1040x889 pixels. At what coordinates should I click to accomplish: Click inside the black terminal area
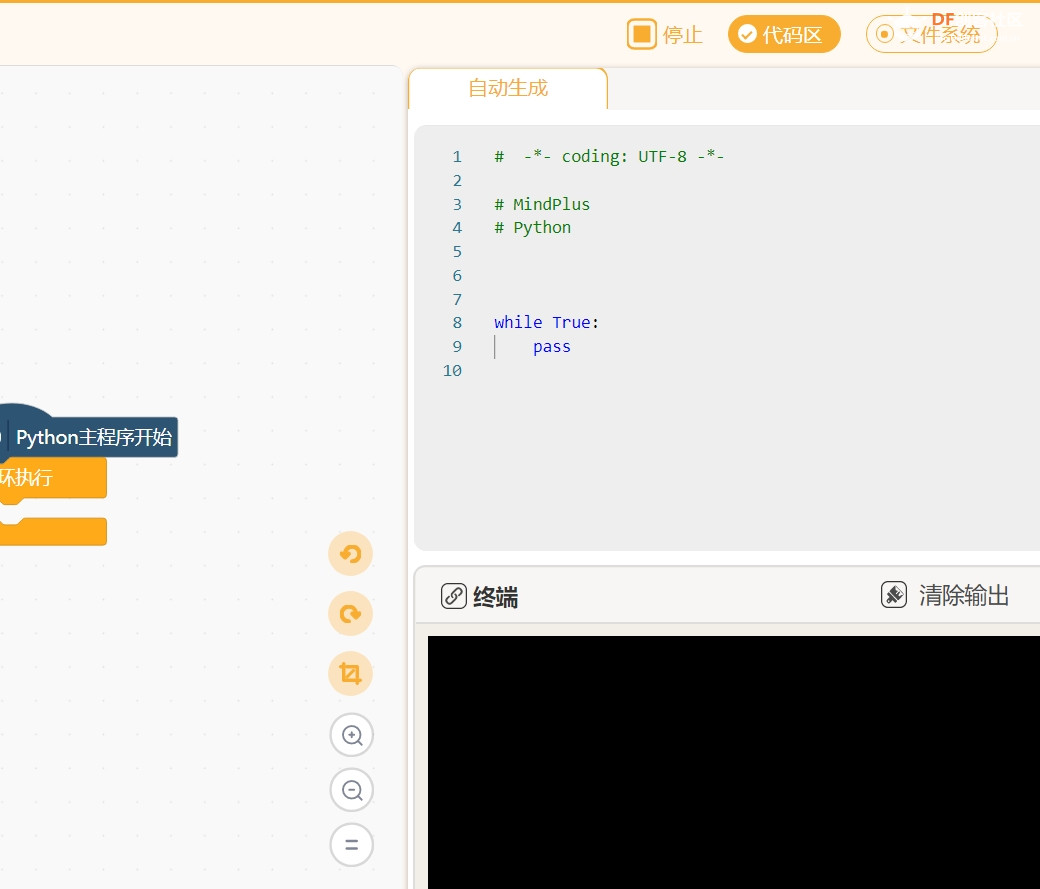734,762
